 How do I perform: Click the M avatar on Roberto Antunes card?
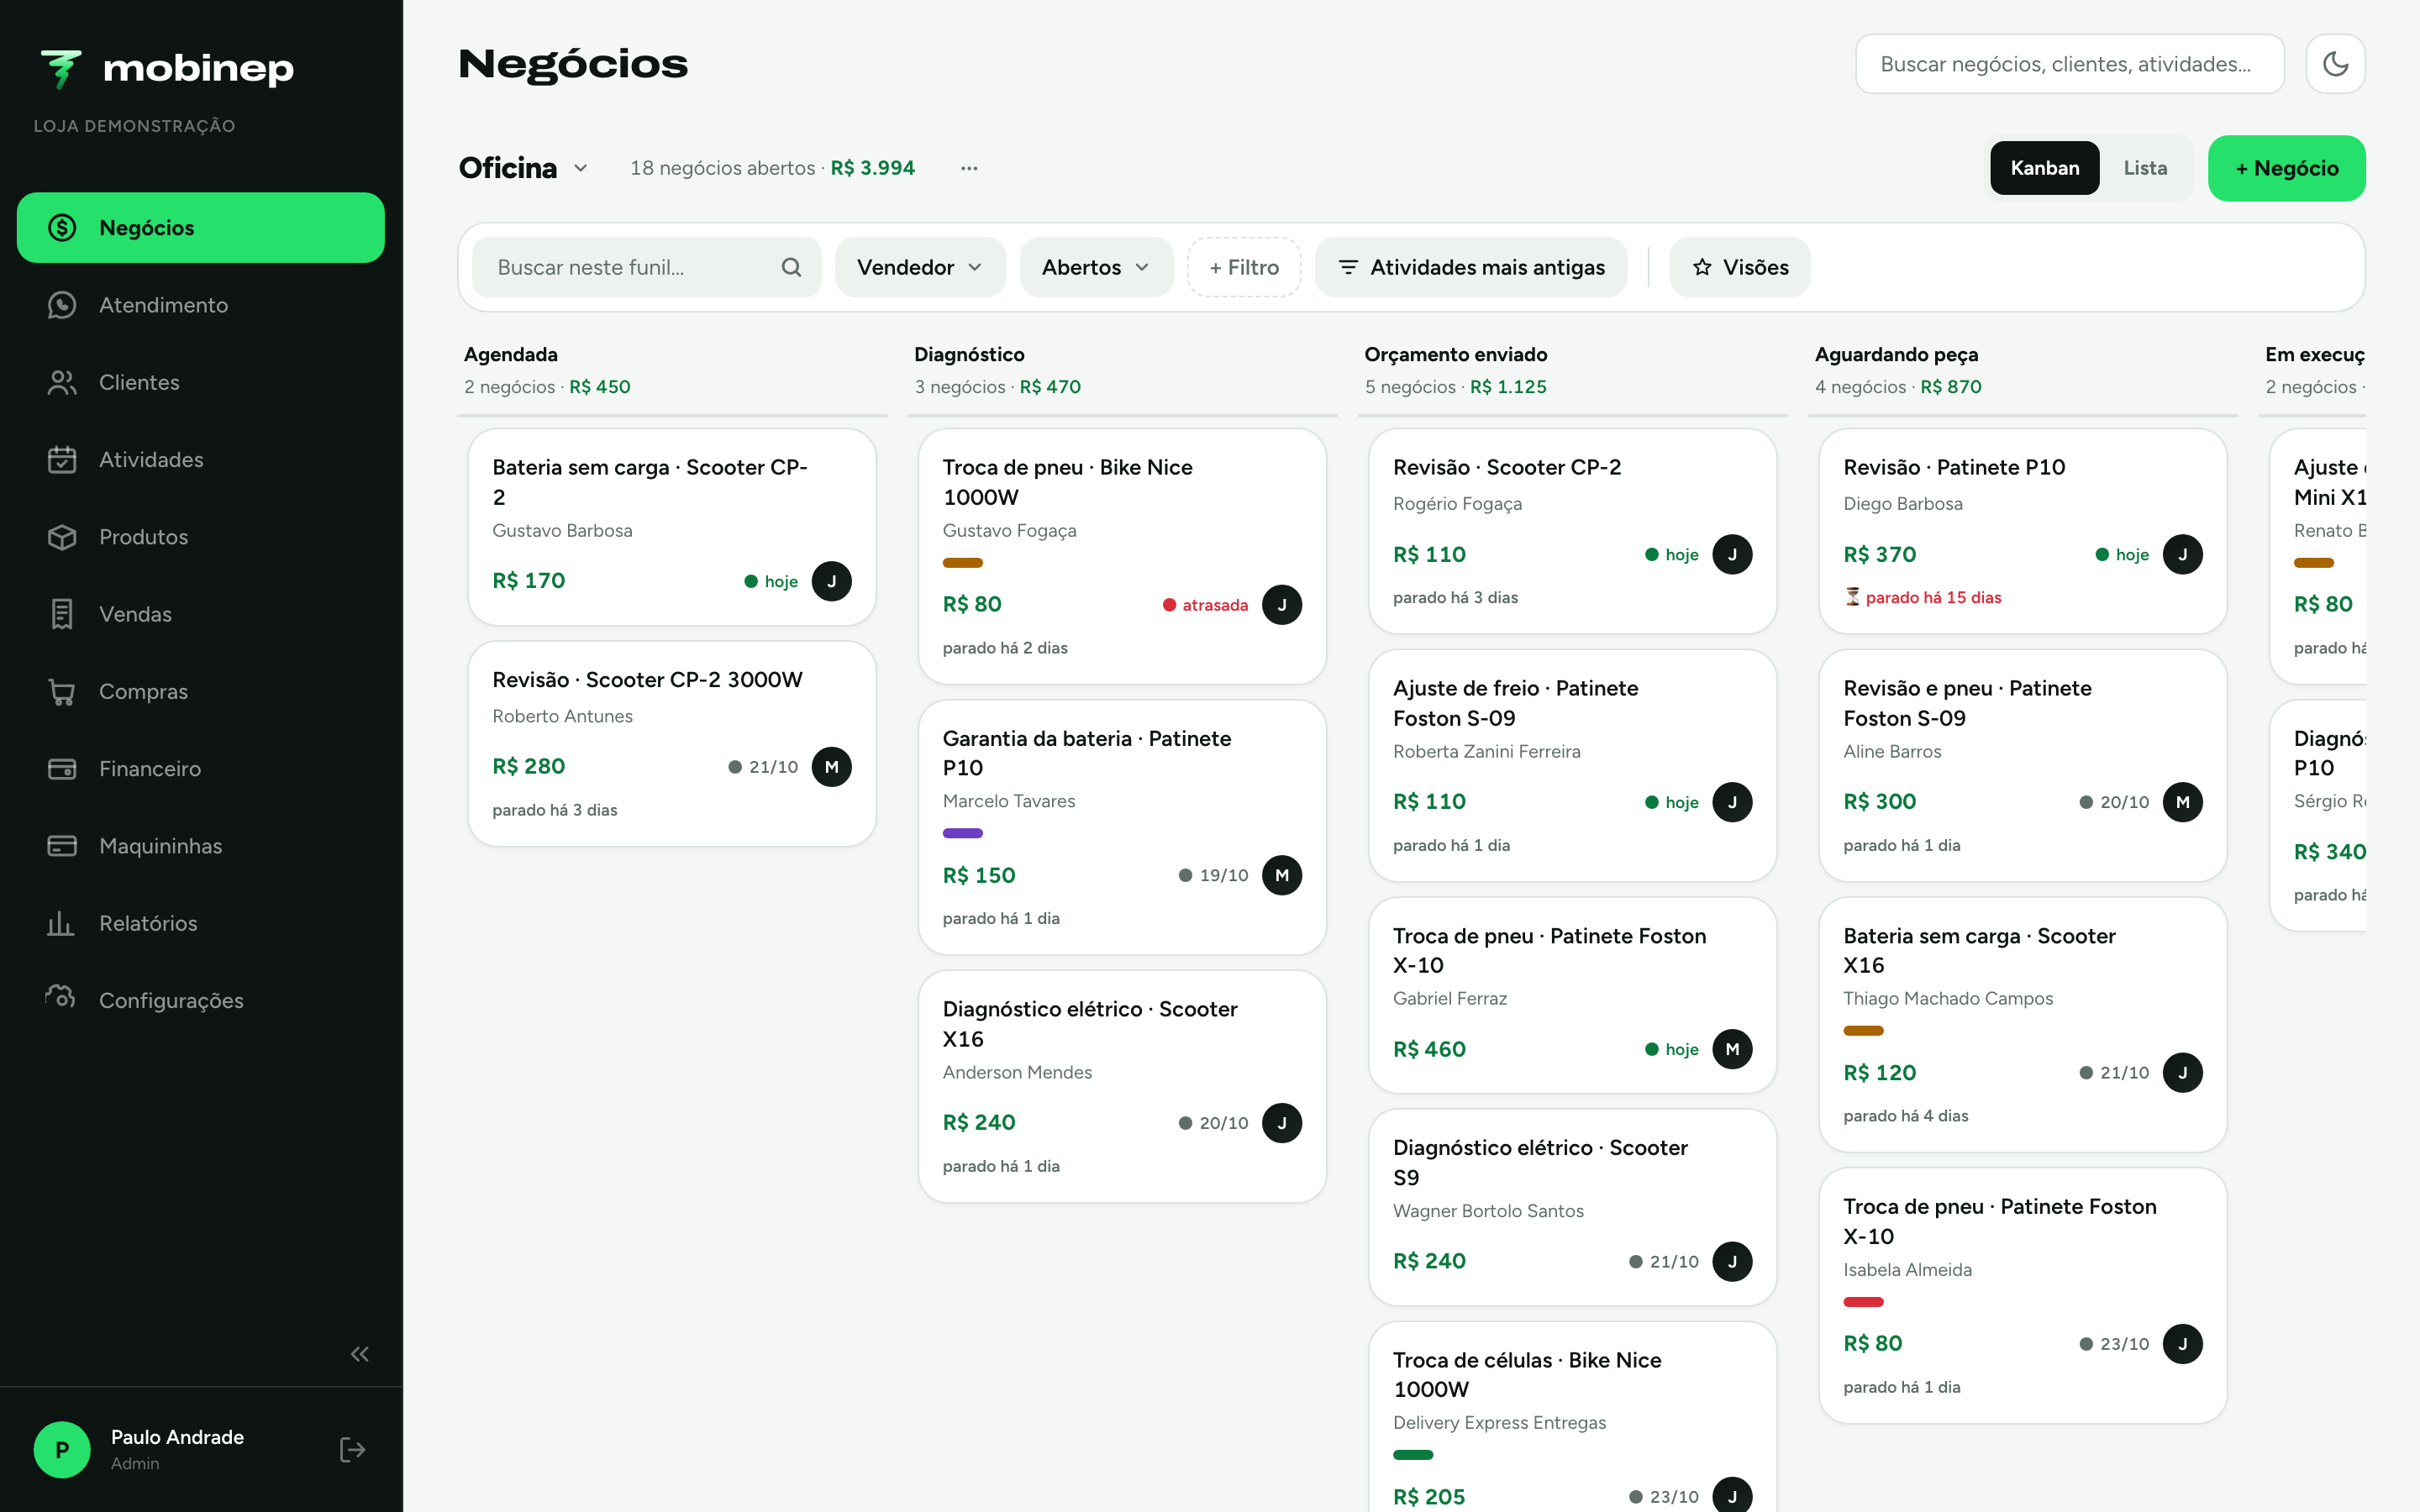[831, 767]
